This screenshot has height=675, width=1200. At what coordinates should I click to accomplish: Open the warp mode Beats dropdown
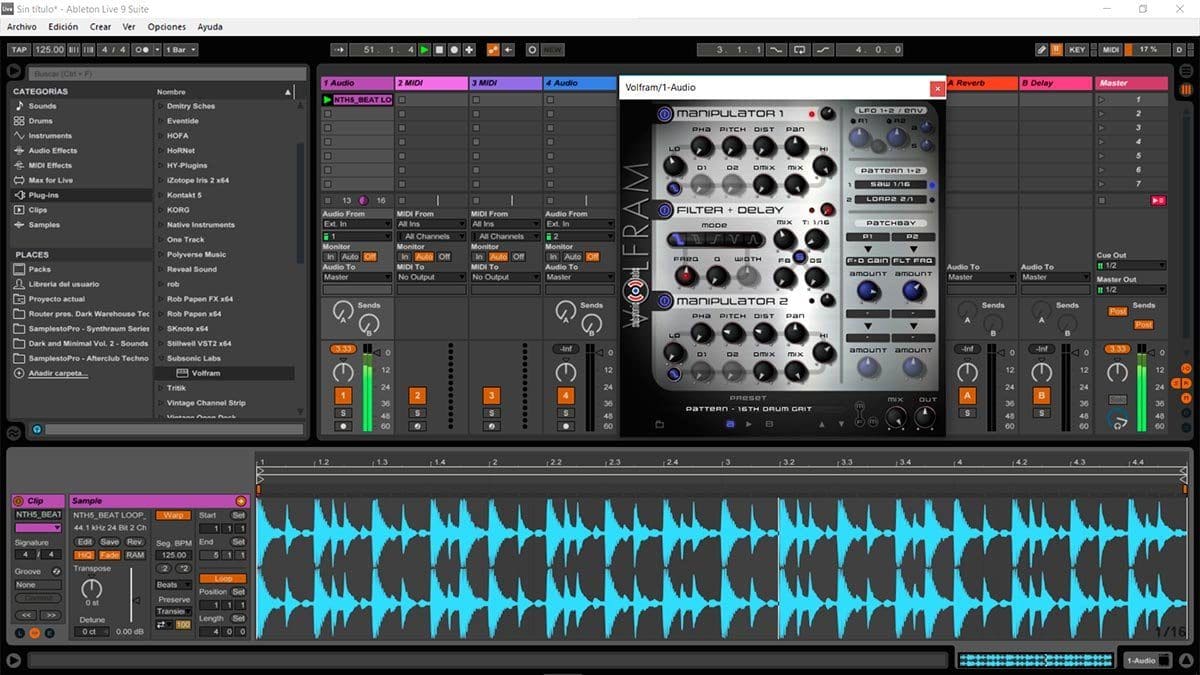click(x=173, y=585)
